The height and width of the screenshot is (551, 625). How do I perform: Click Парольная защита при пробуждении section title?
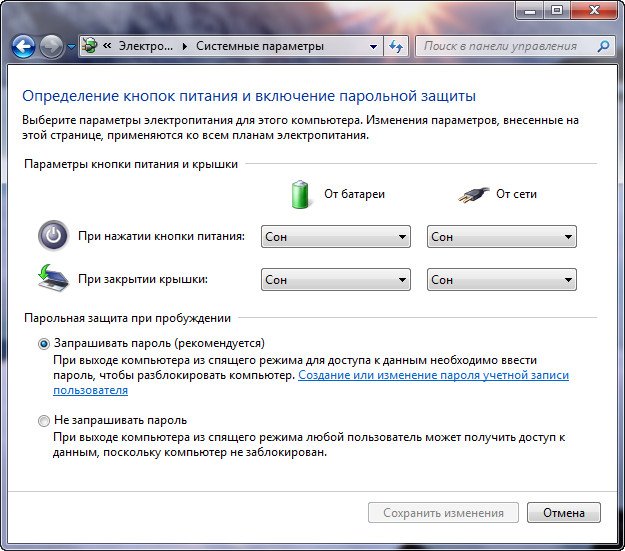click(x=128, y=318)
